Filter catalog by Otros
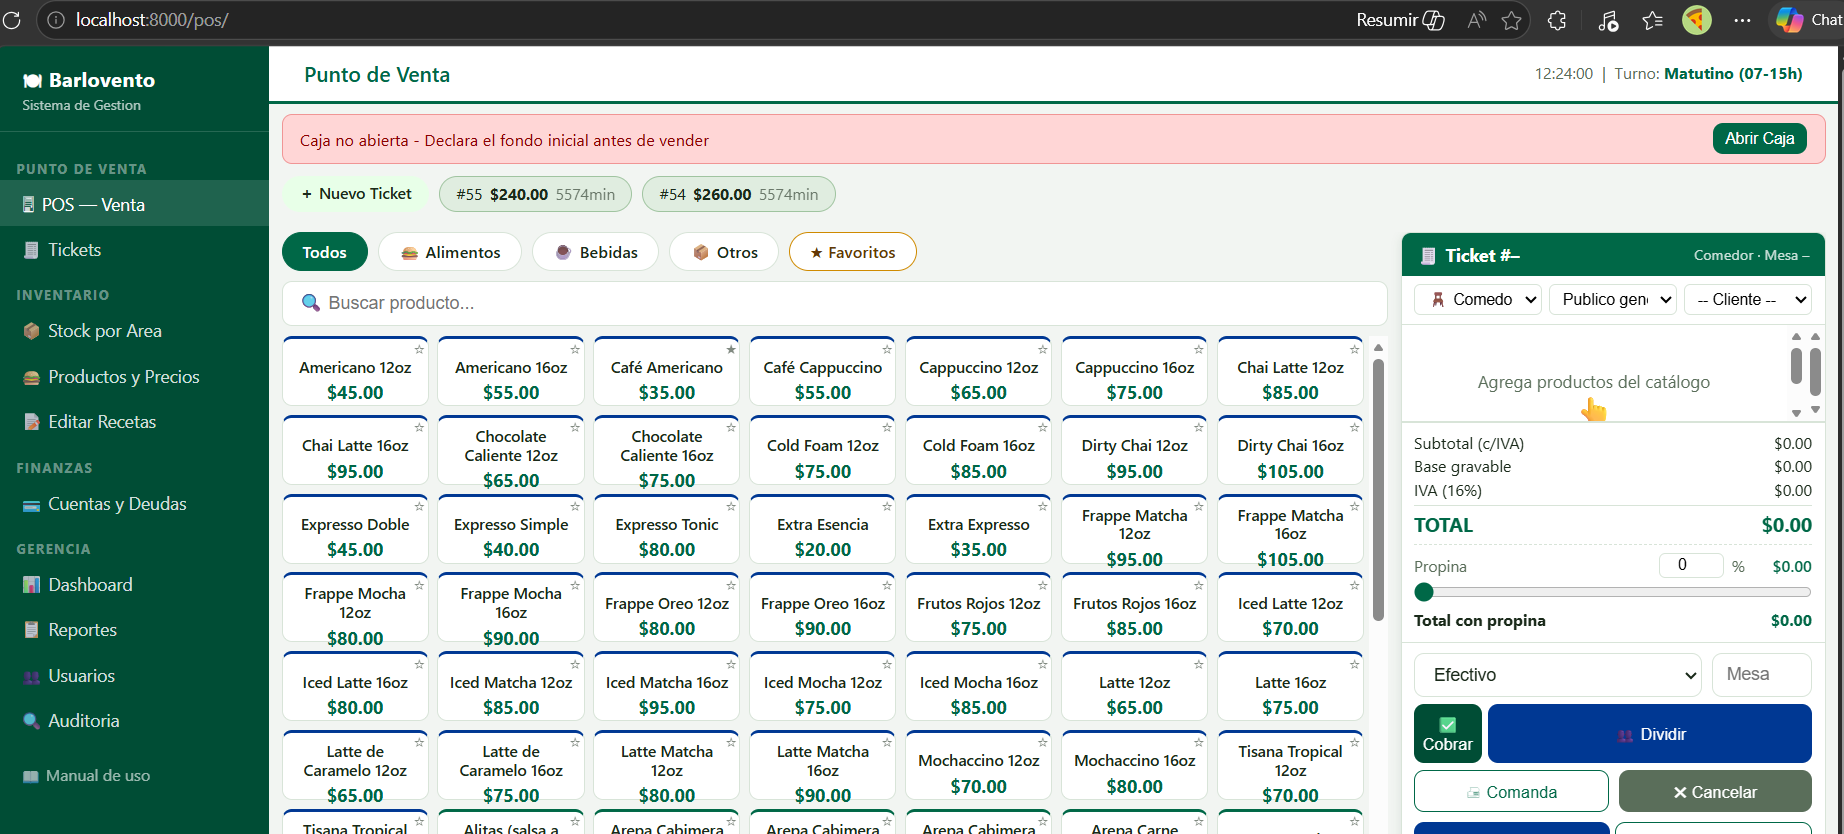This screenshot has height=834, width=1844. [x=725, y=252]
